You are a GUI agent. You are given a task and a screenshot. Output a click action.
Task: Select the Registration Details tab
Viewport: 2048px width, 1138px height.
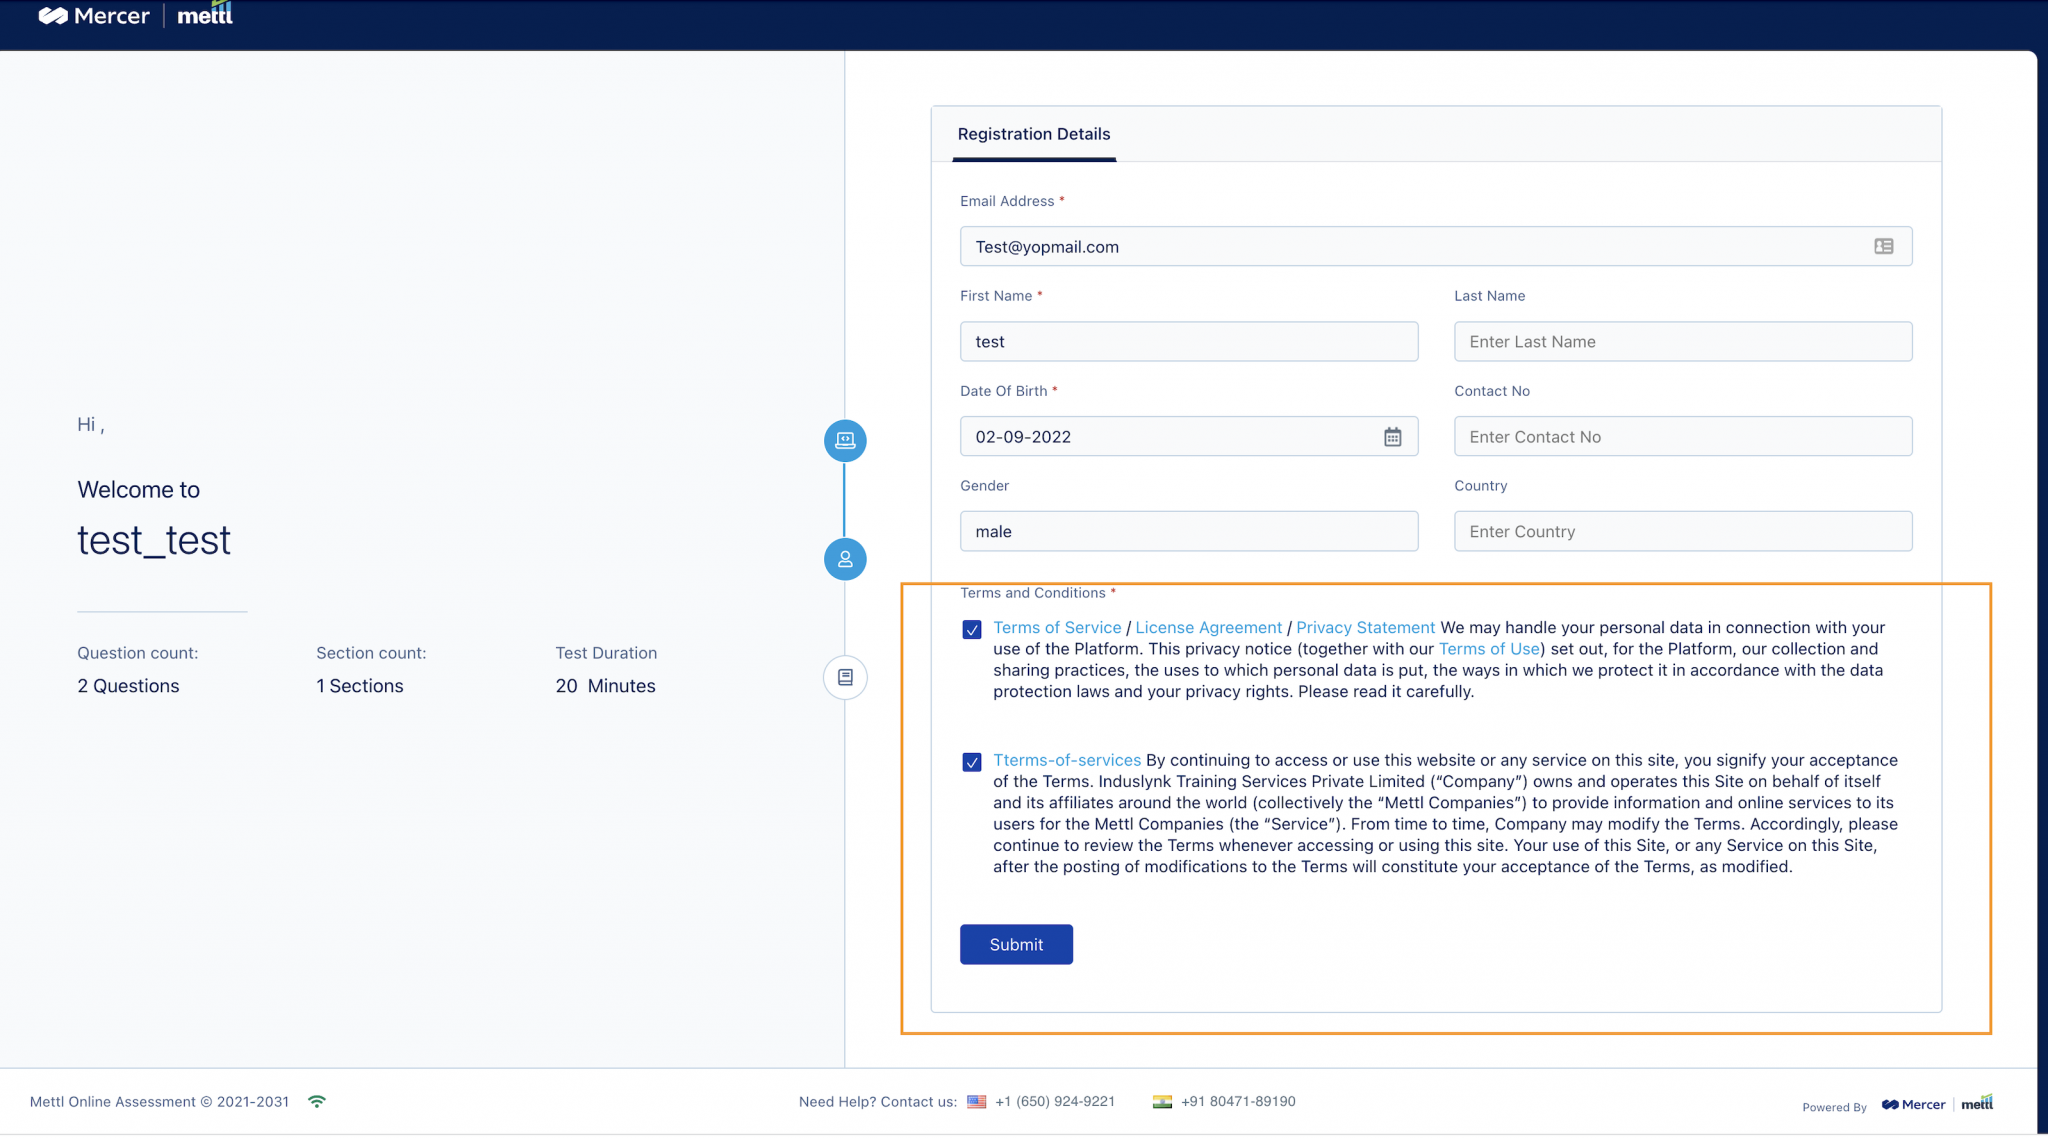point(1033,134)
